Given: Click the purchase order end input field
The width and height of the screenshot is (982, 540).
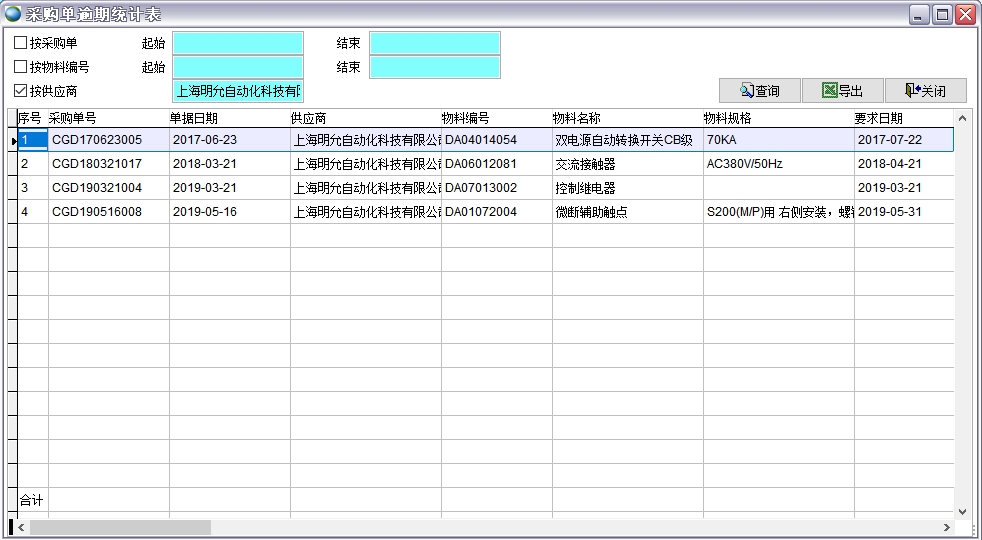Looking at the screenshot, I should click(x=434, y=43).
